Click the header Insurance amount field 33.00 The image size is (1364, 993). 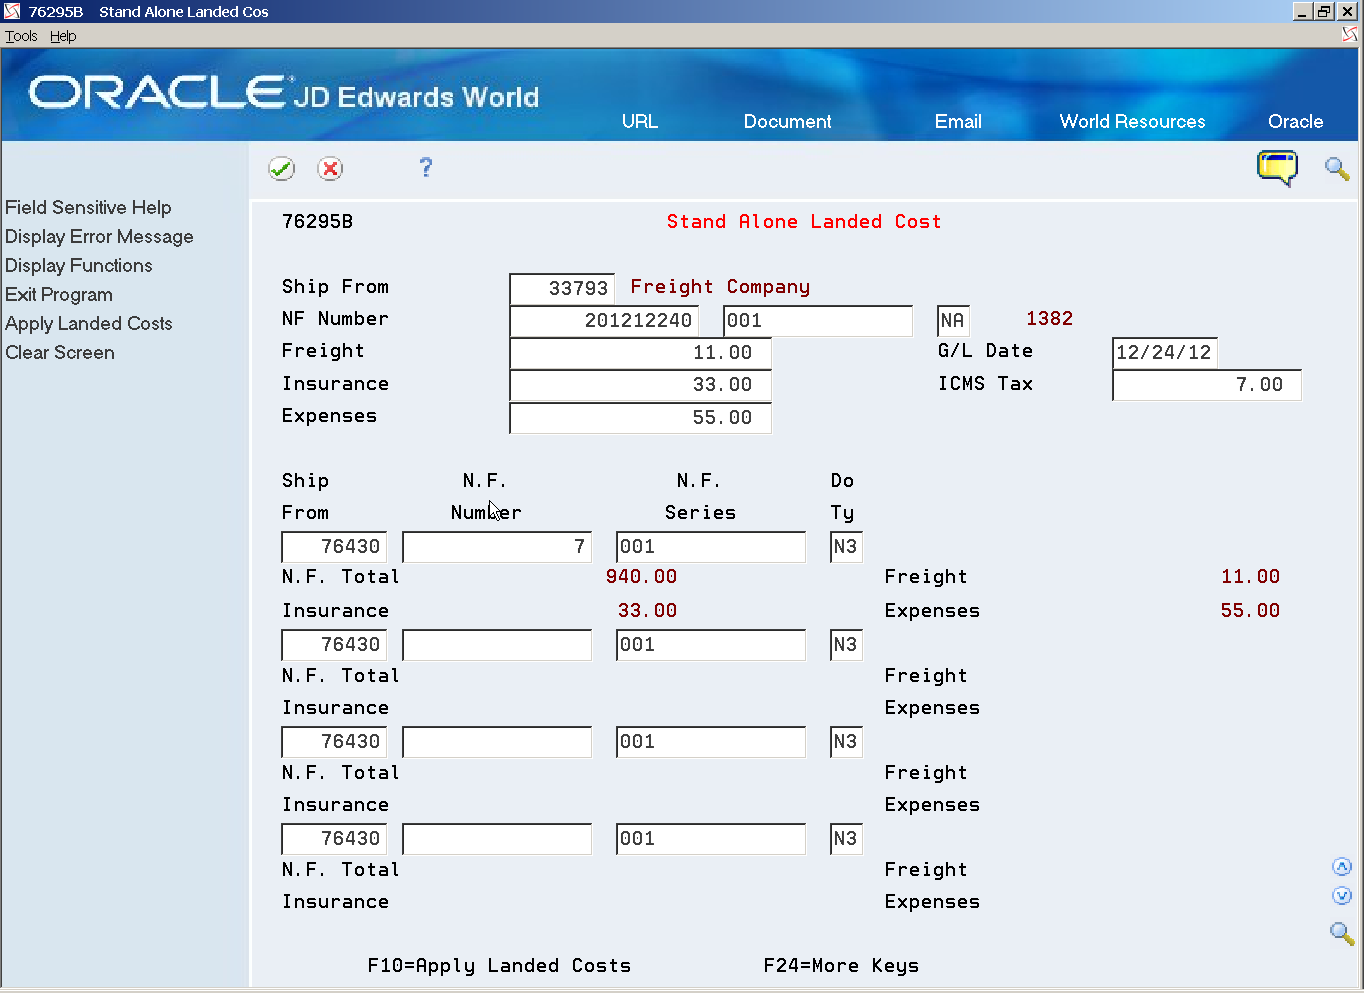640,385
